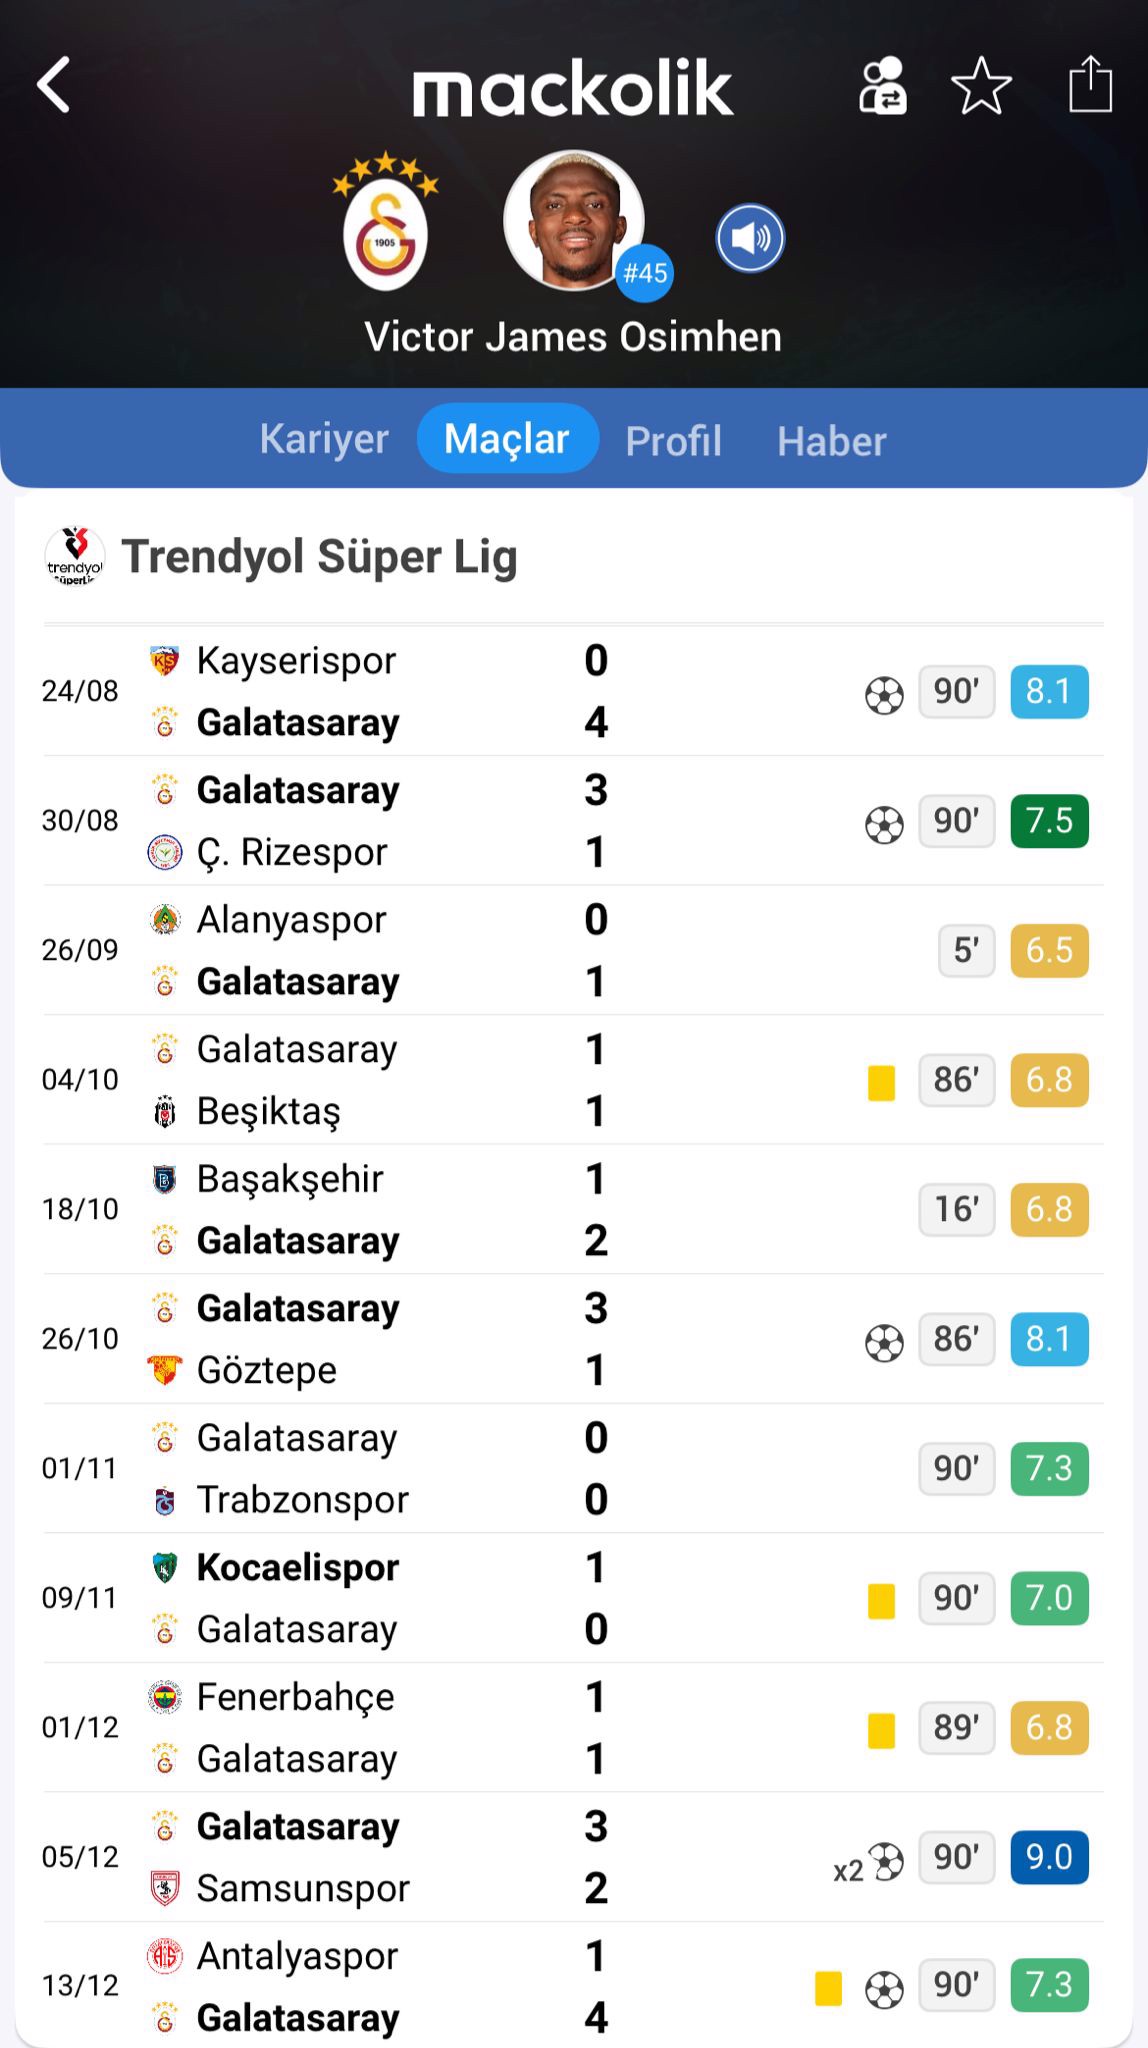The width and height of the screenshot is (1148, 2048).
Task: Select the Maçlar tab
Action: click(x=507, y=440)
